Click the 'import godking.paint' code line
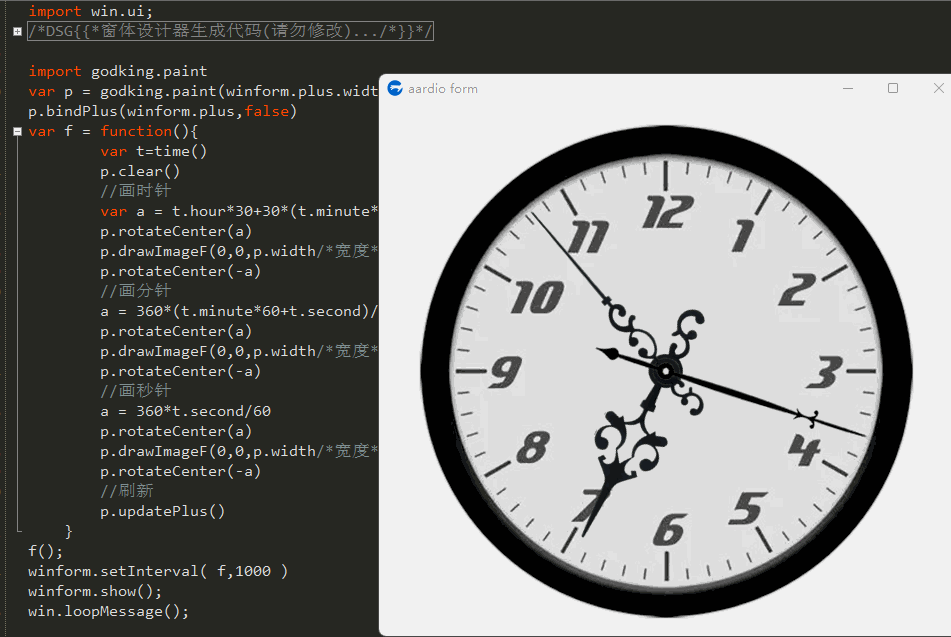This screenshot has height=637, width=951. (118, 72)
